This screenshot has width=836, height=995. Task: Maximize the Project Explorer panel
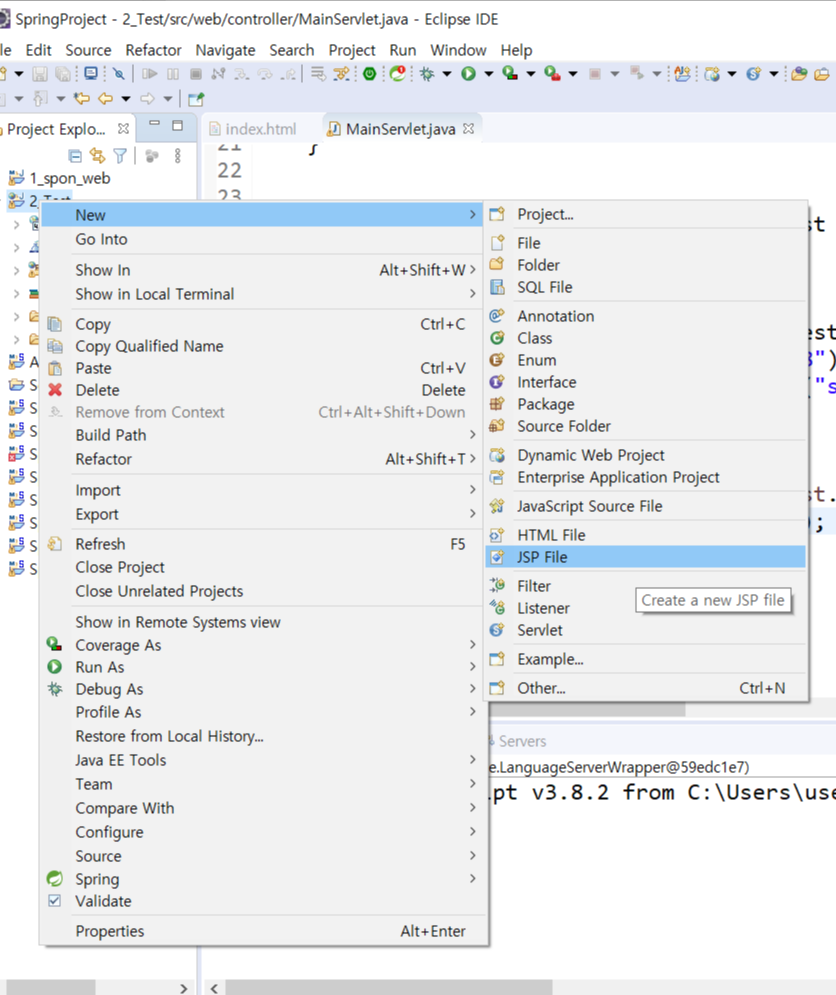click(178, 125)
